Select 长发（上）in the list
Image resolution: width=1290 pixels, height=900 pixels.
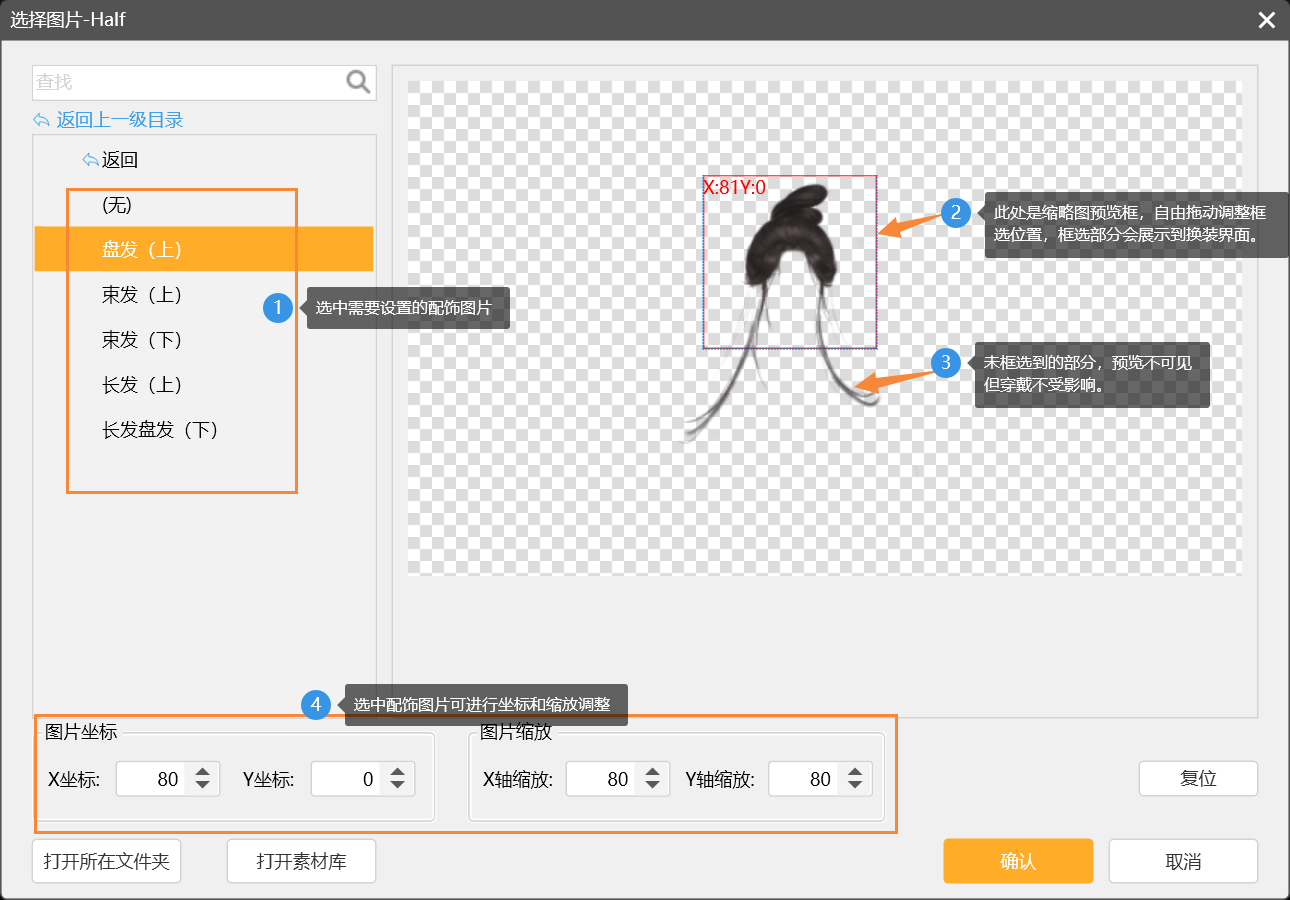tap(142, 385)
